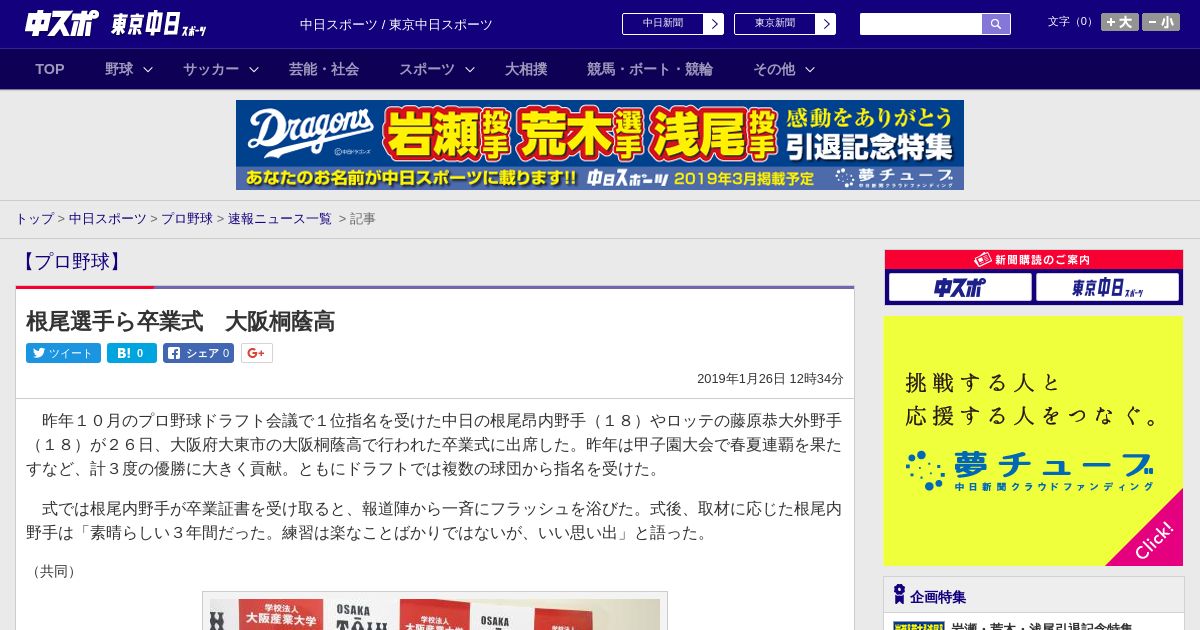The width and height of the screenshot is (1200, 630).
Task: Click the （共同） credit text
Action: pyautogui.click(x=54, y=571)
